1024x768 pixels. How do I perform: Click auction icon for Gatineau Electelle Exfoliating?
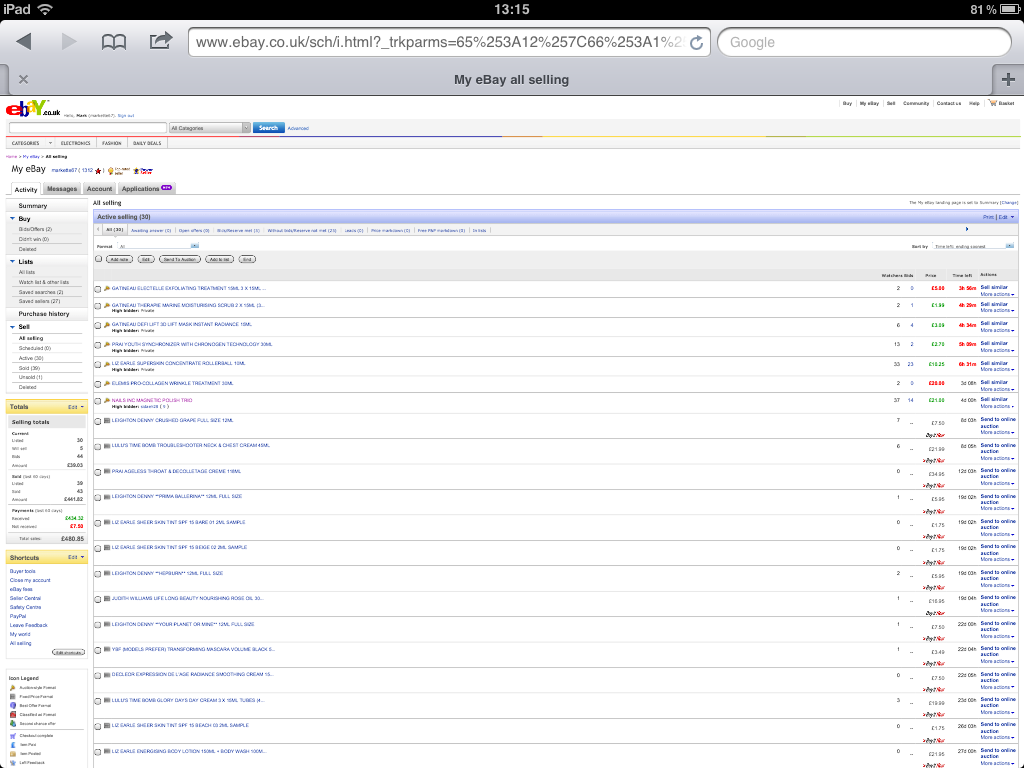click(107, 288)
